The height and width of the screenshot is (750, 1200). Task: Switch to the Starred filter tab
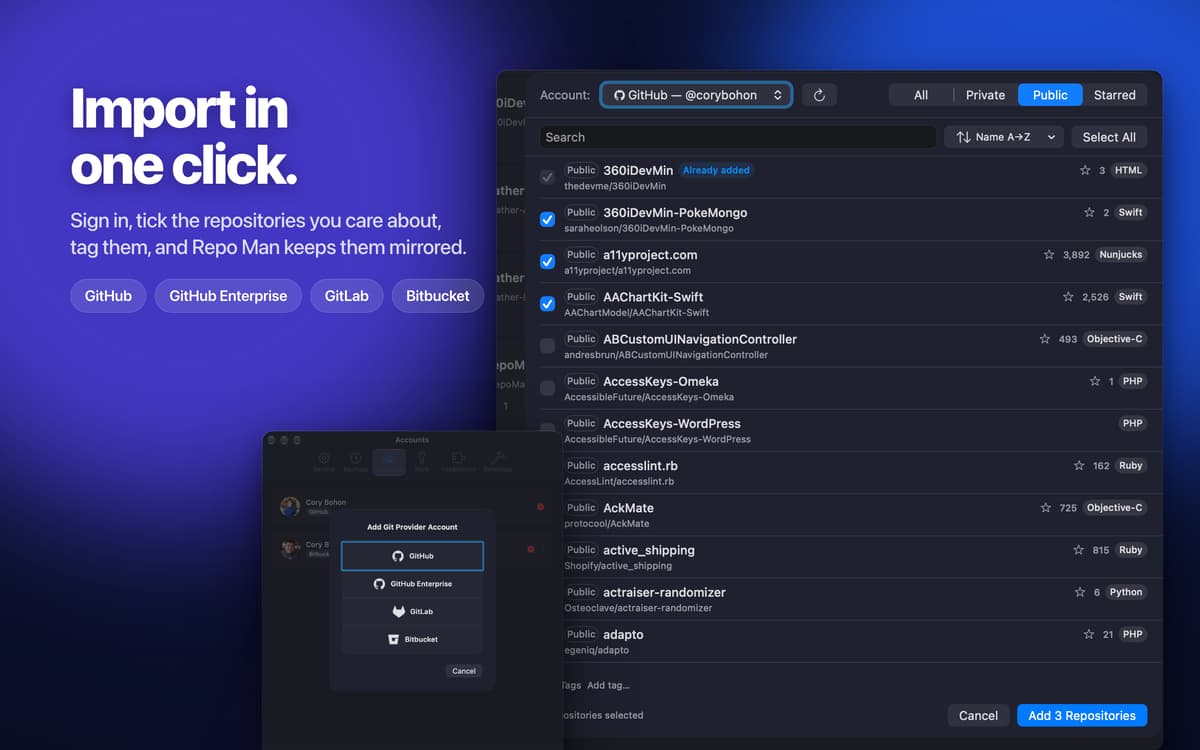[x=1114, y=95]
